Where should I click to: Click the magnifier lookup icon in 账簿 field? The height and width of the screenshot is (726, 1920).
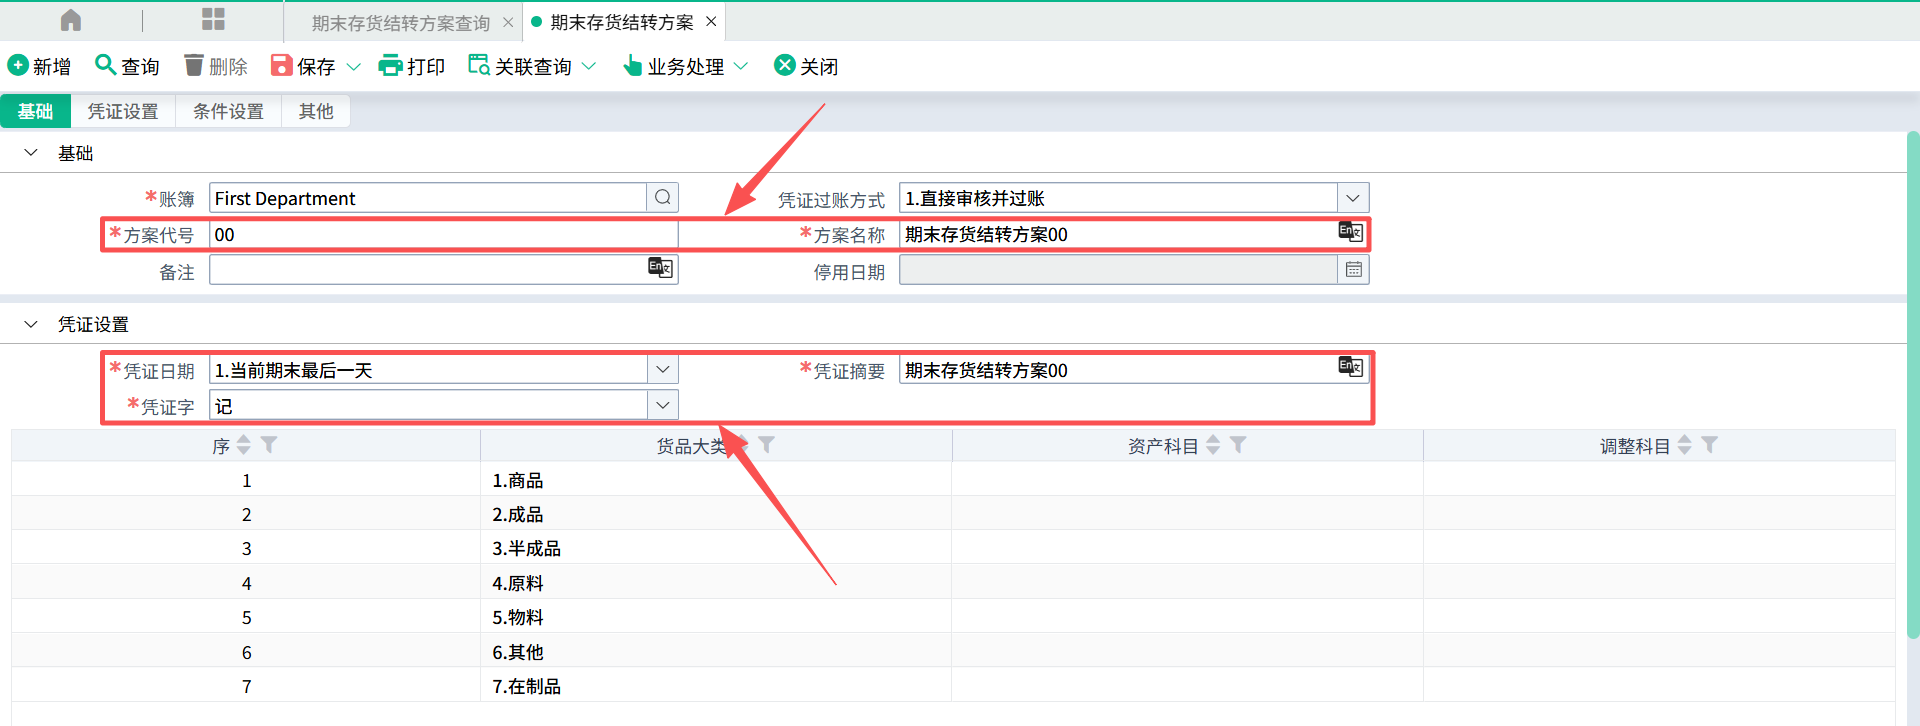(662, 198)
